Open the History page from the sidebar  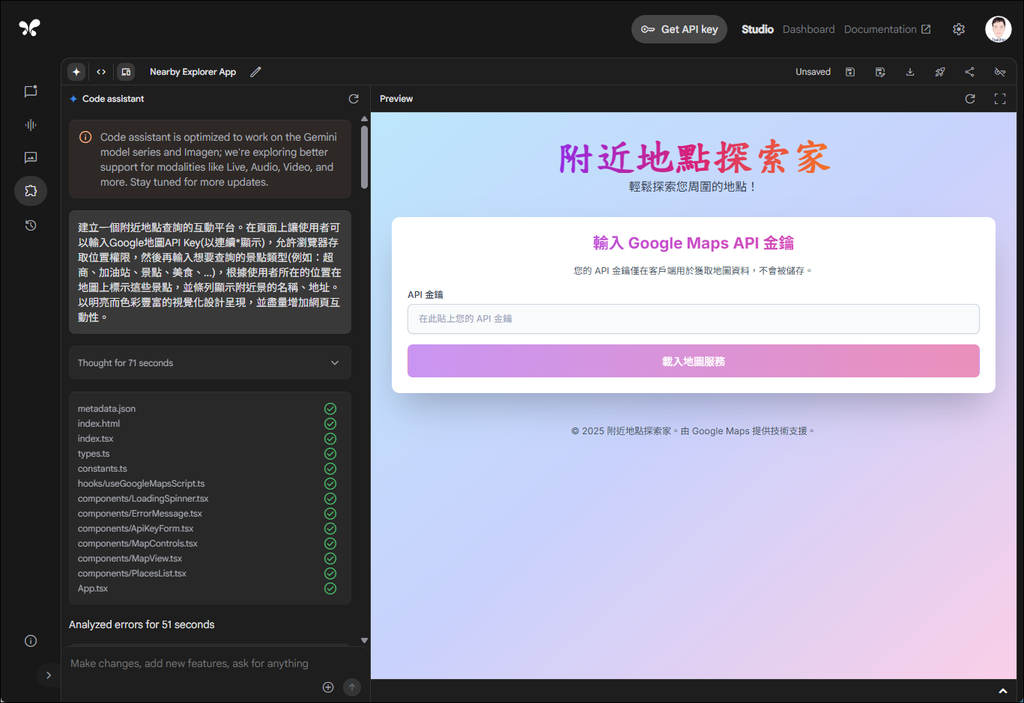31,225
